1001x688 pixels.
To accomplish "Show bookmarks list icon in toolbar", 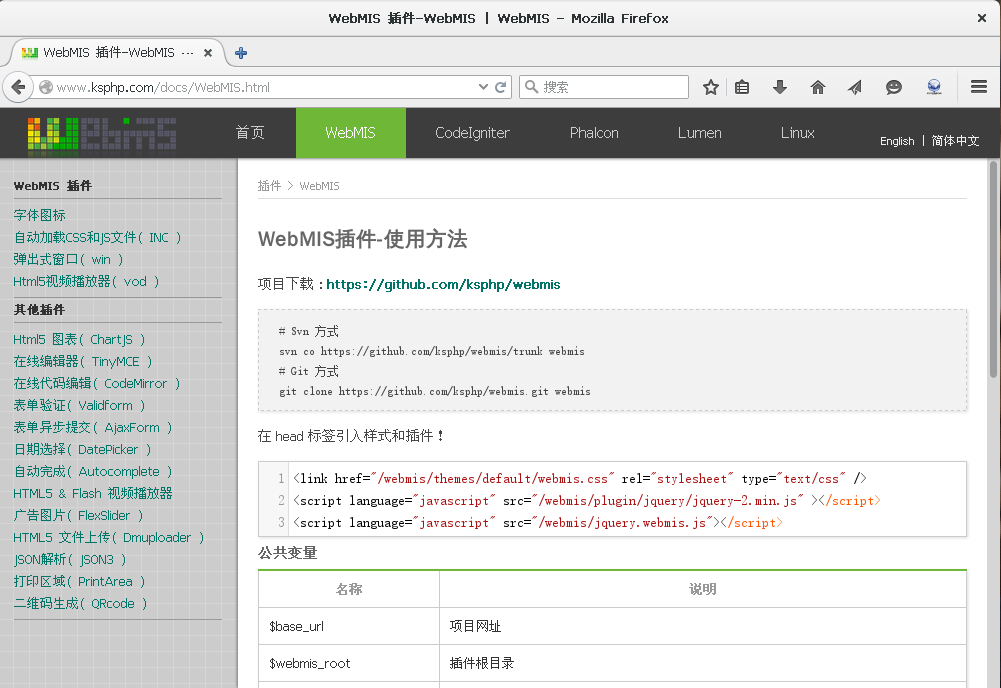I will point(742,87).
